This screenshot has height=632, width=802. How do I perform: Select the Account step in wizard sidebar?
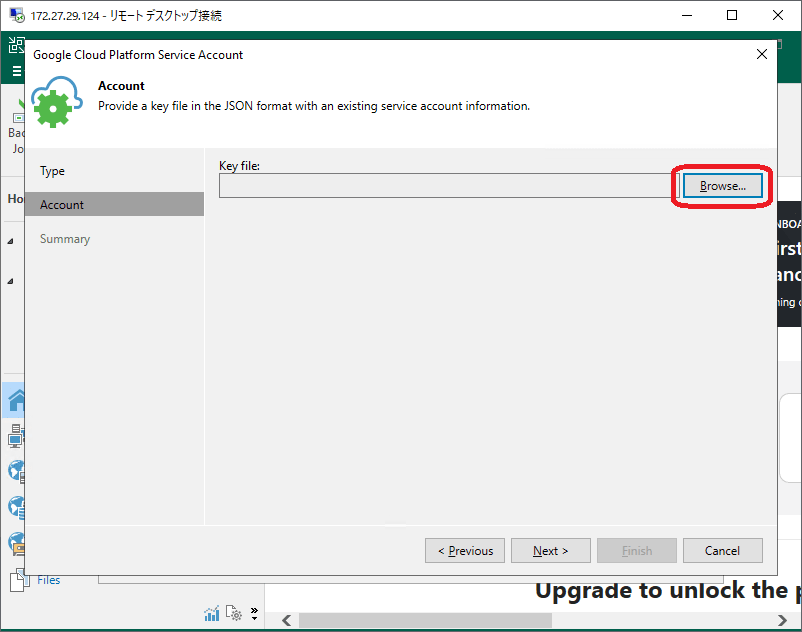[x=114, y=205]
